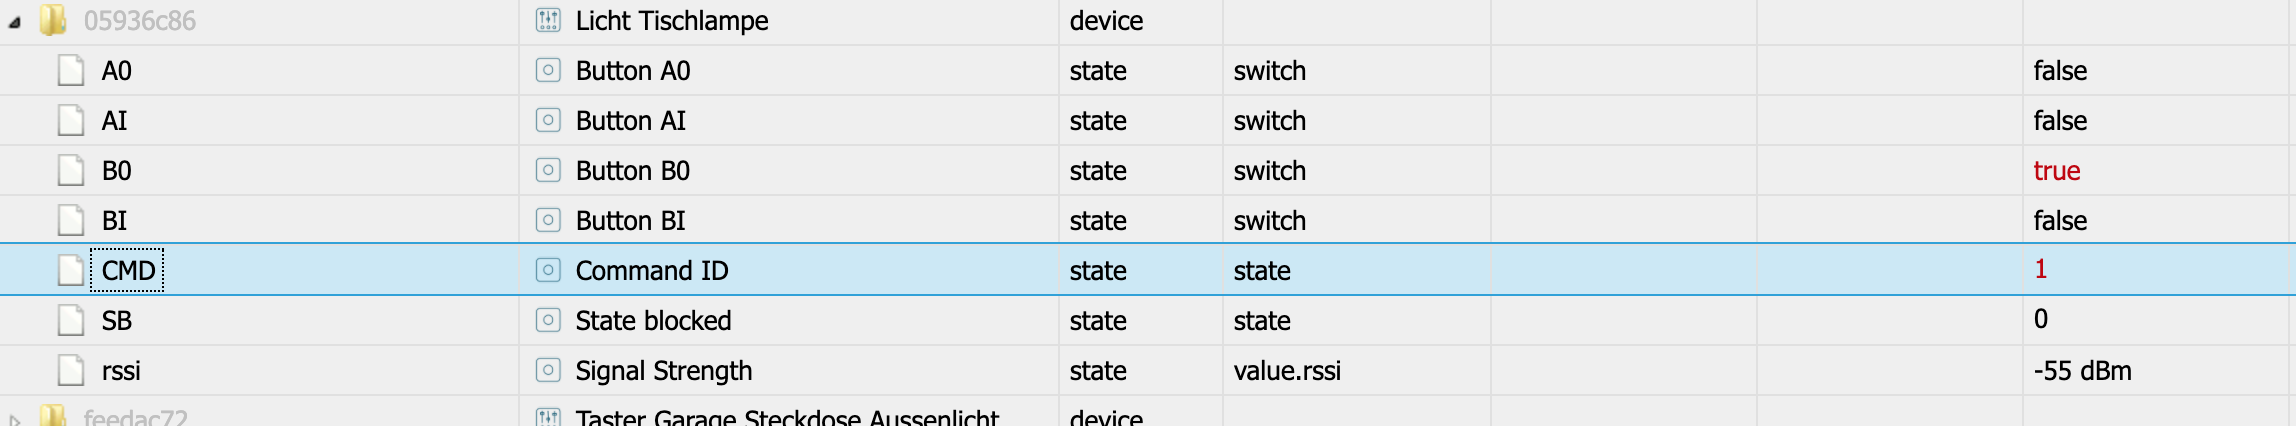Click the -55 dBm signal value
Screen dimensions: 2296x426
pyautogui.click(x=2082, y=371)
